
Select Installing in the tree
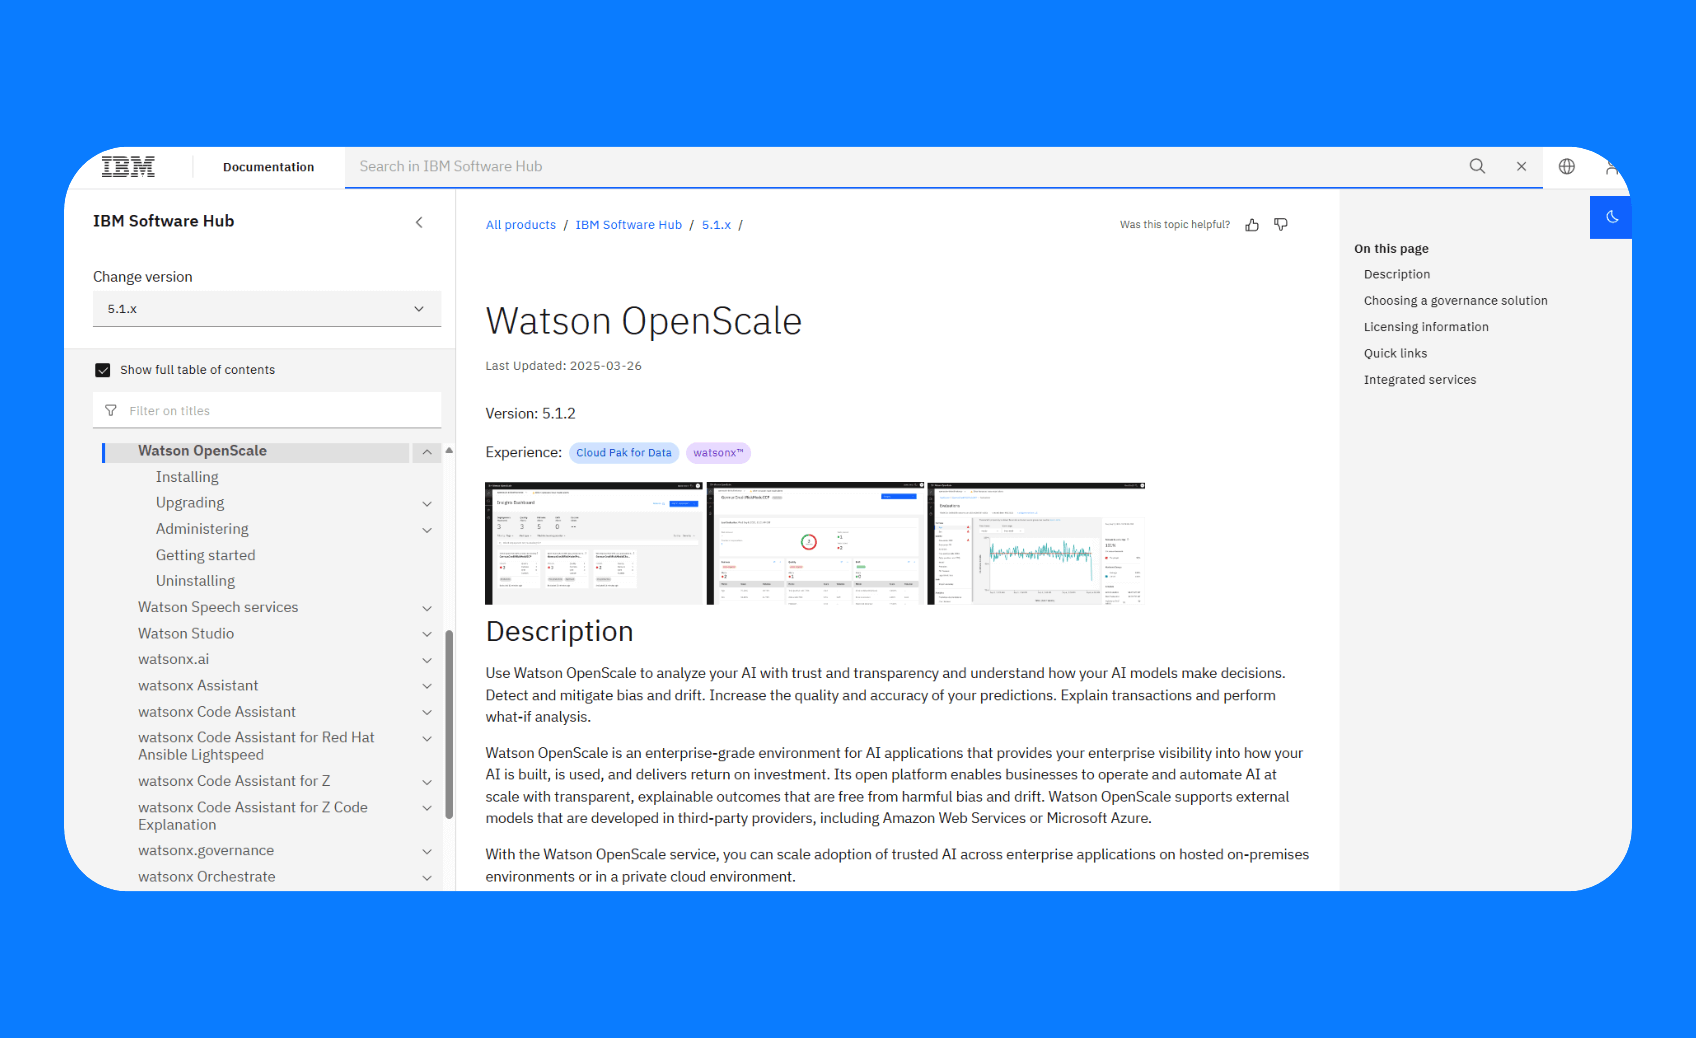pyautogui.click(x=187, y=478)
